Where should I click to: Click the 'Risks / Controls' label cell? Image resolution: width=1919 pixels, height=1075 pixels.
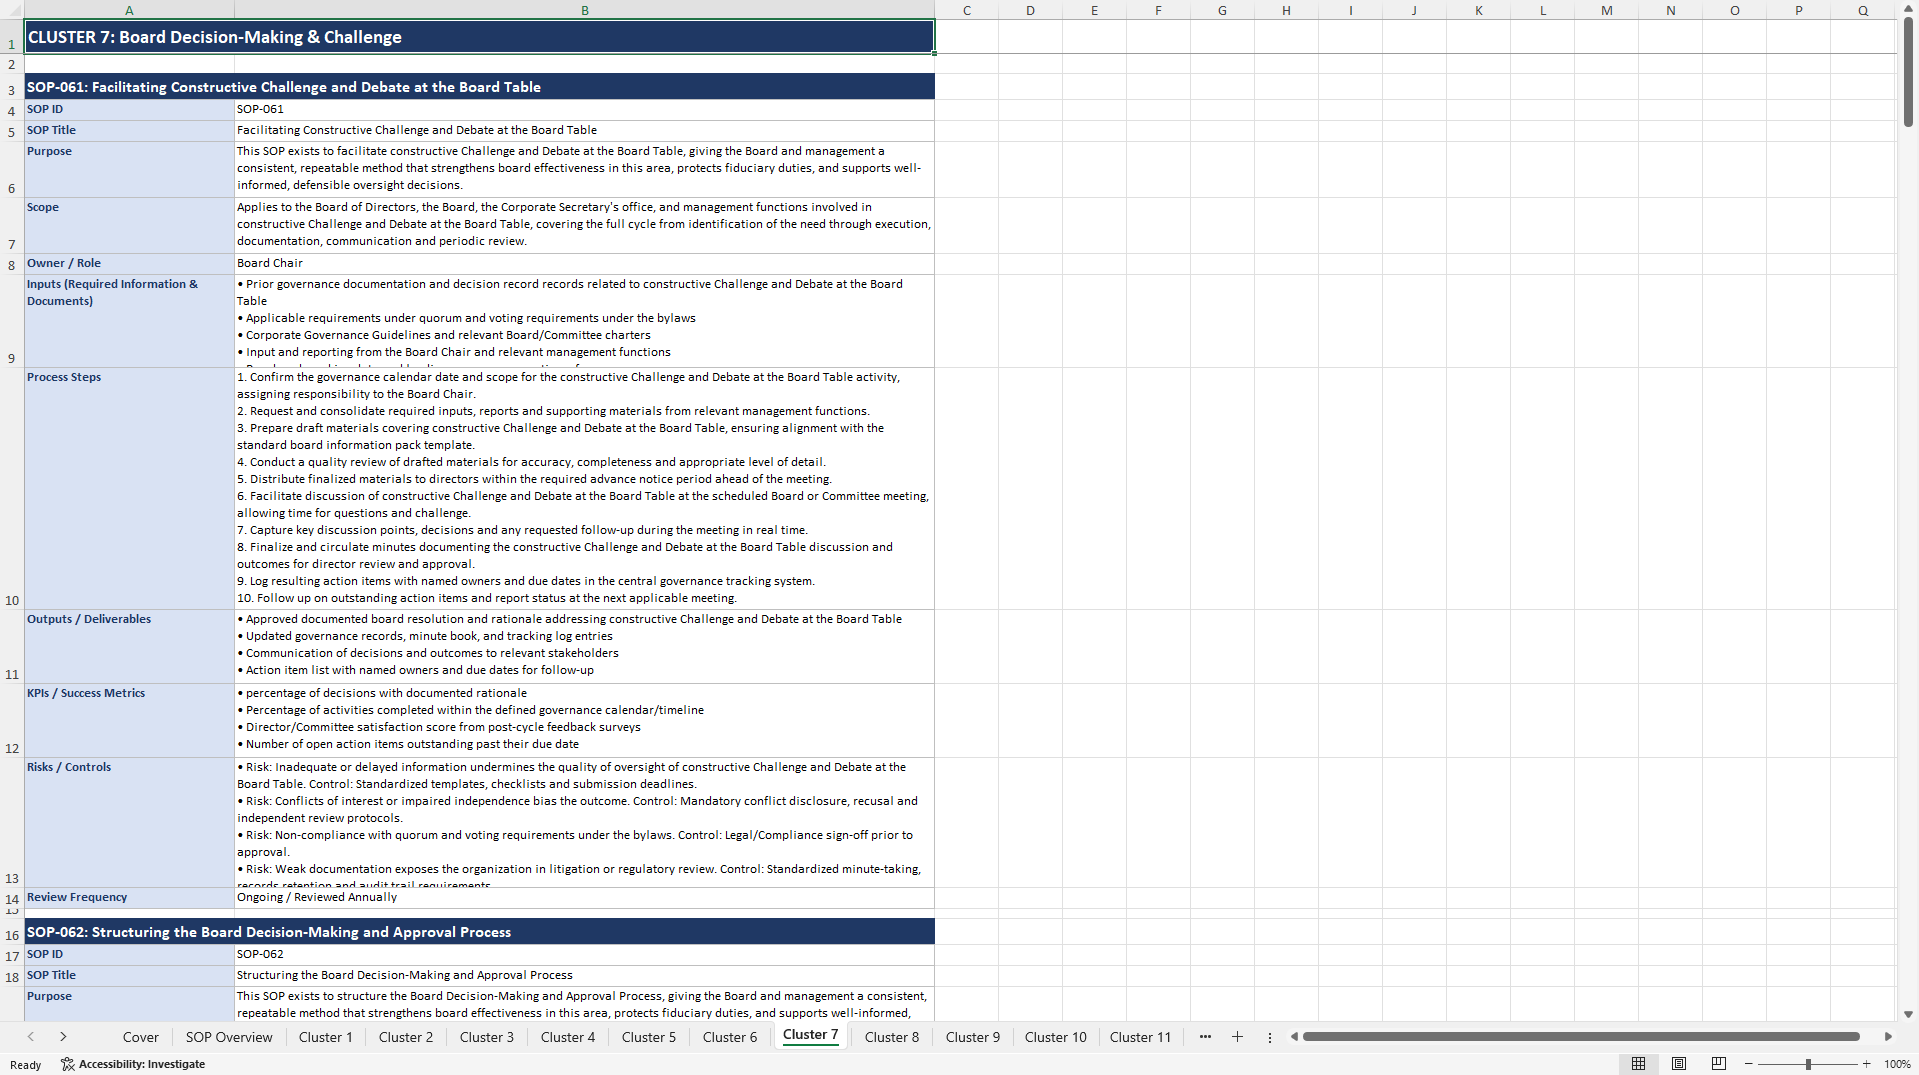pos(129,823)
